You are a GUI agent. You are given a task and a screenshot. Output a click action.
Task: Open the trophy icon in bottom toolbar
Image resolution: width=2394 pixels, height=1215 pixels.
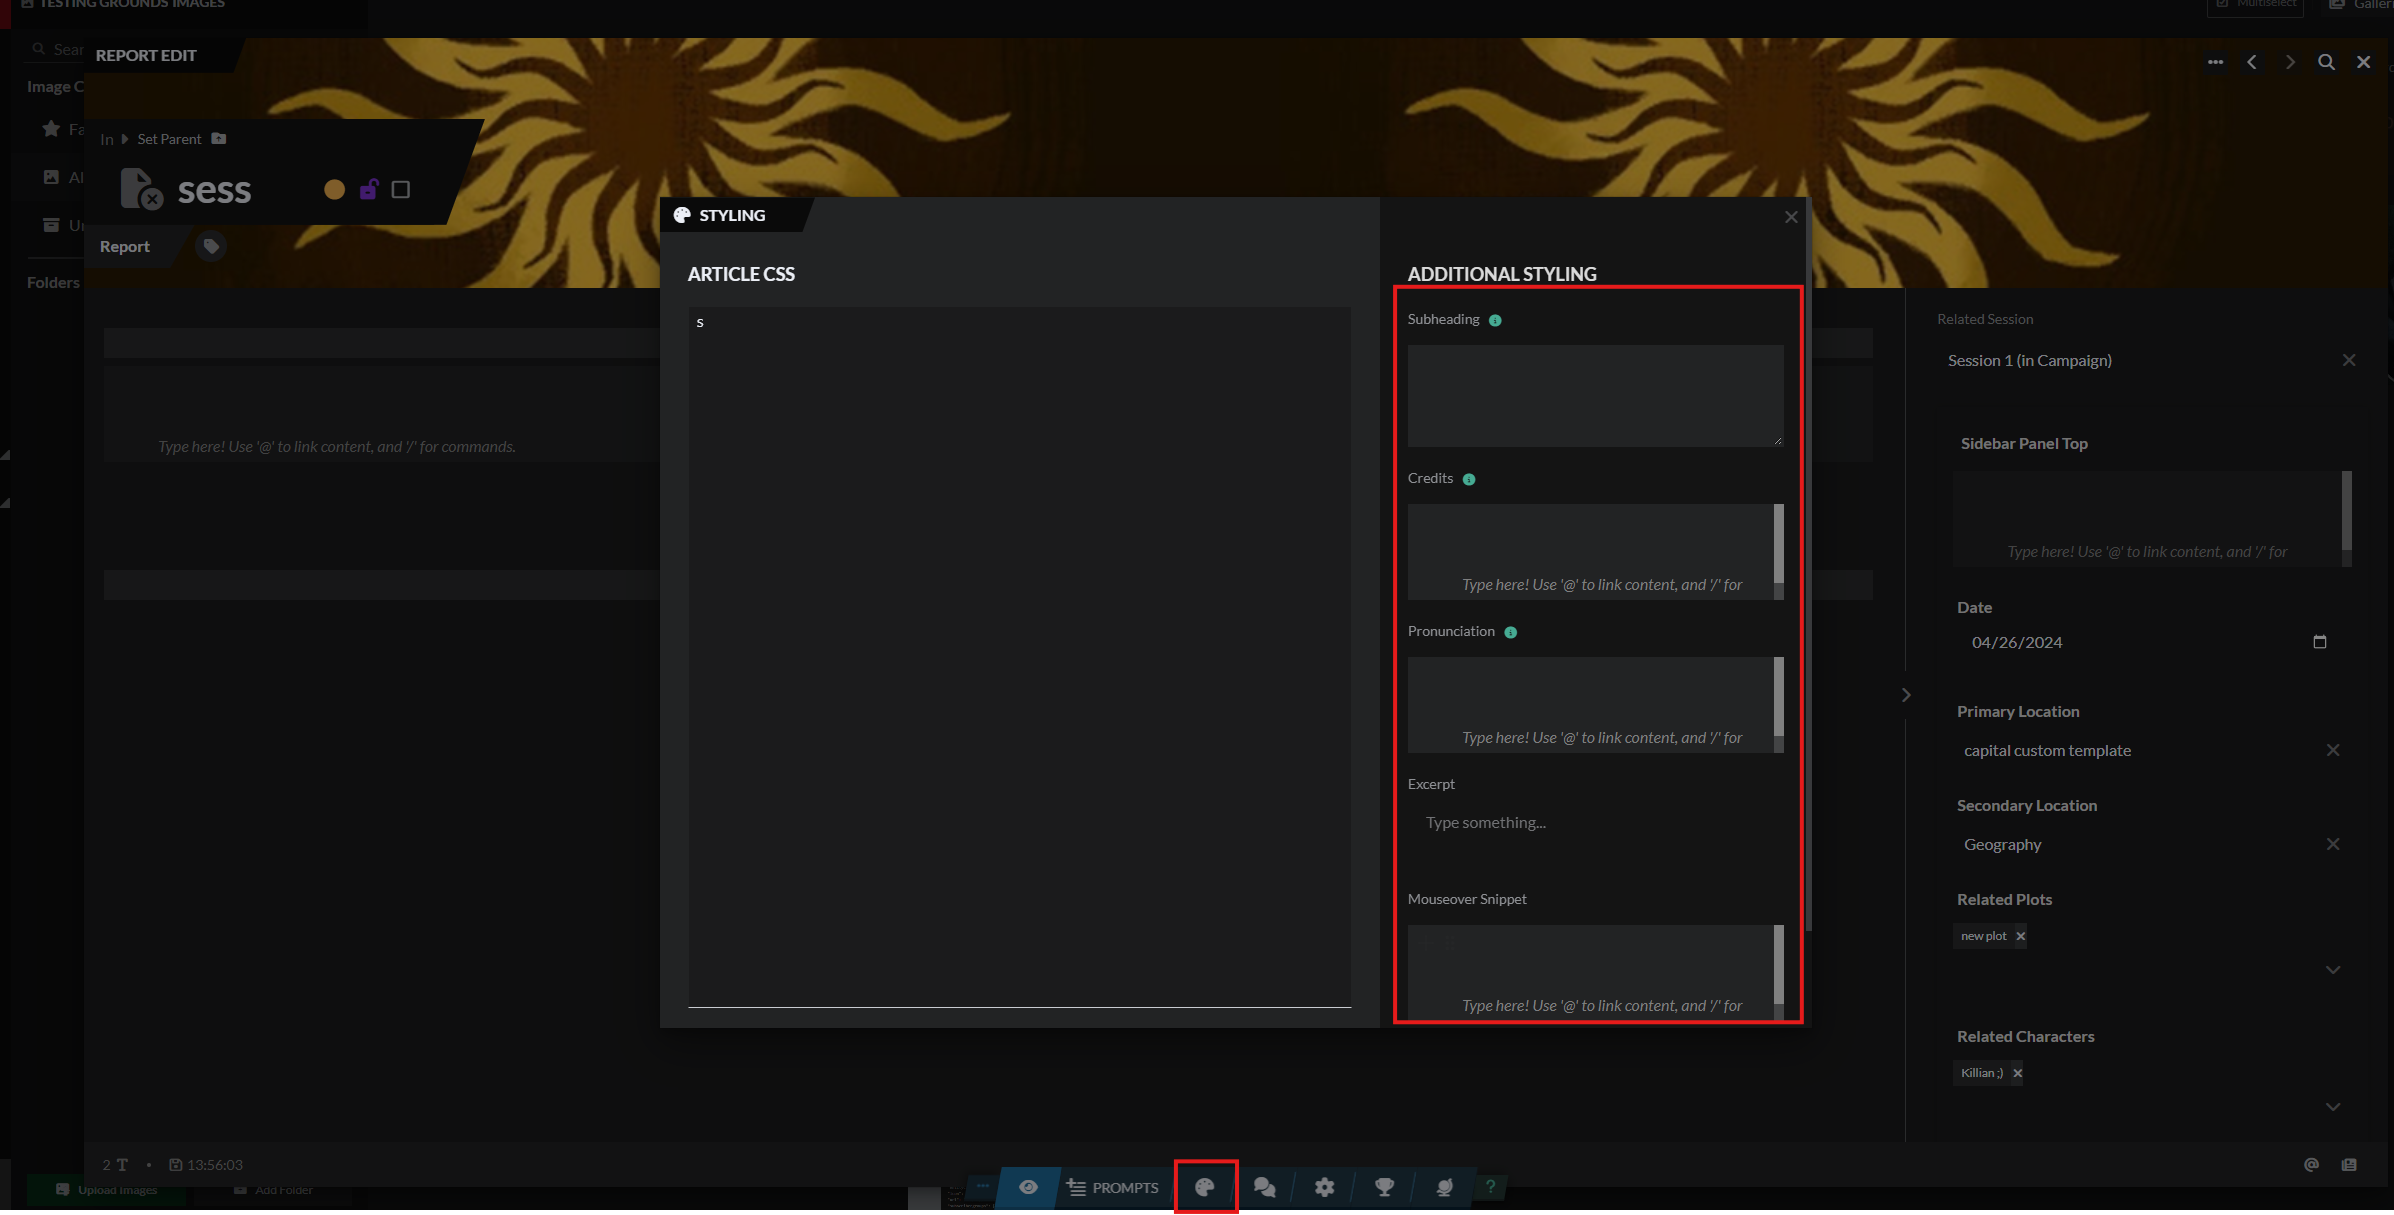point(1384,1187)
